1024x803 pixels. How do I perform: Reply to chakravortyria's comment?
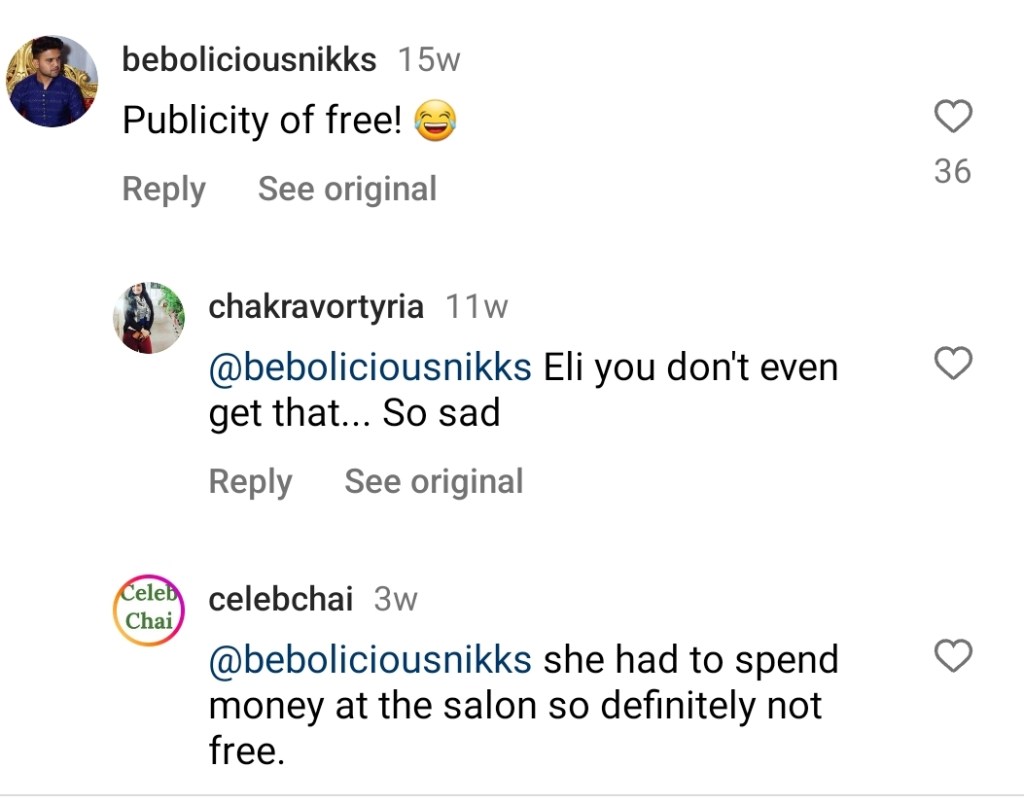click(x=250, y=482)
